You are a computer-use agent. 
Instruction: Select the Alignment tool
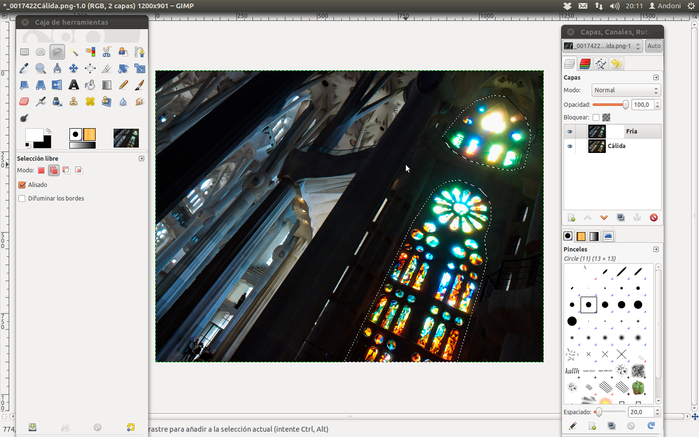pyautogui.click(x=90, y=68)
